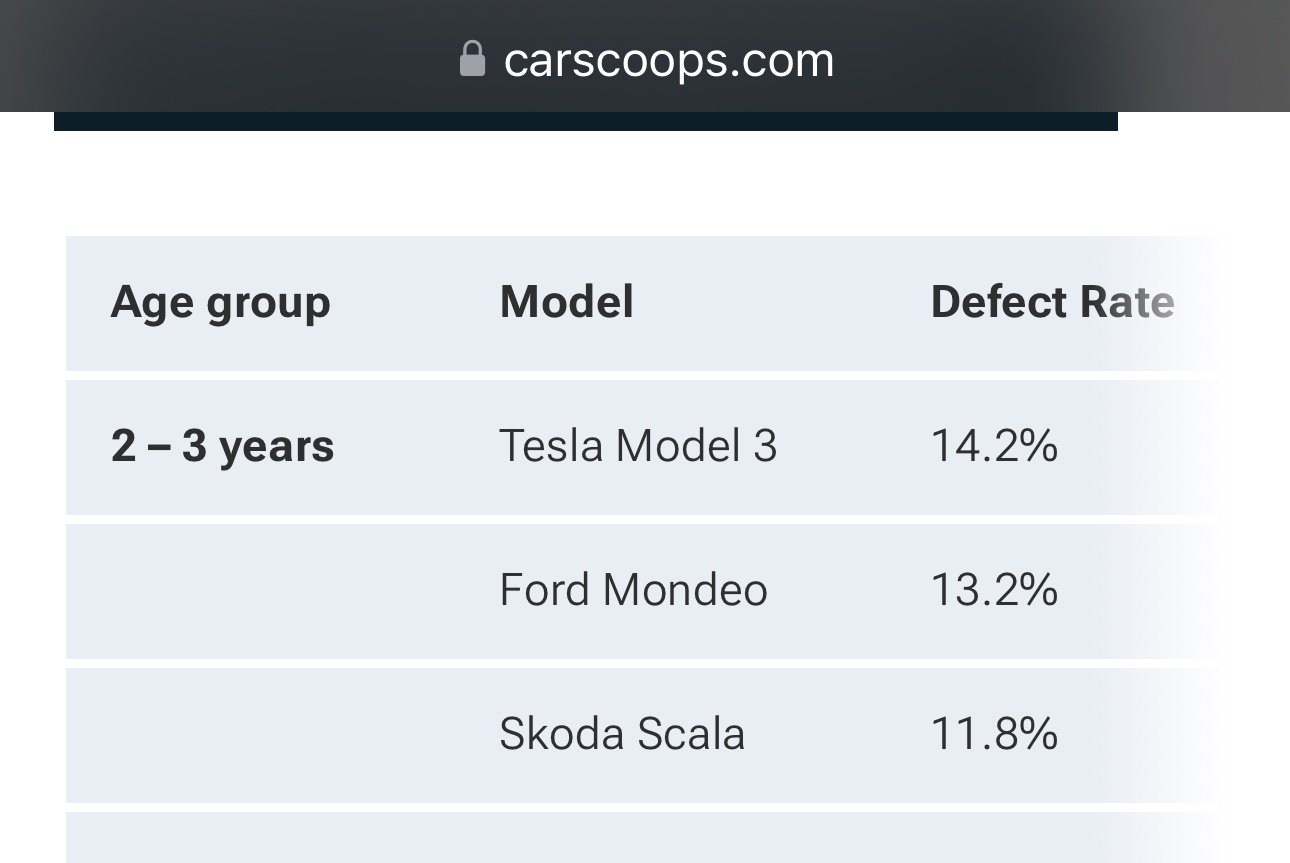
Task: Click the Defect Rate column header
Action: (1051, 302)
